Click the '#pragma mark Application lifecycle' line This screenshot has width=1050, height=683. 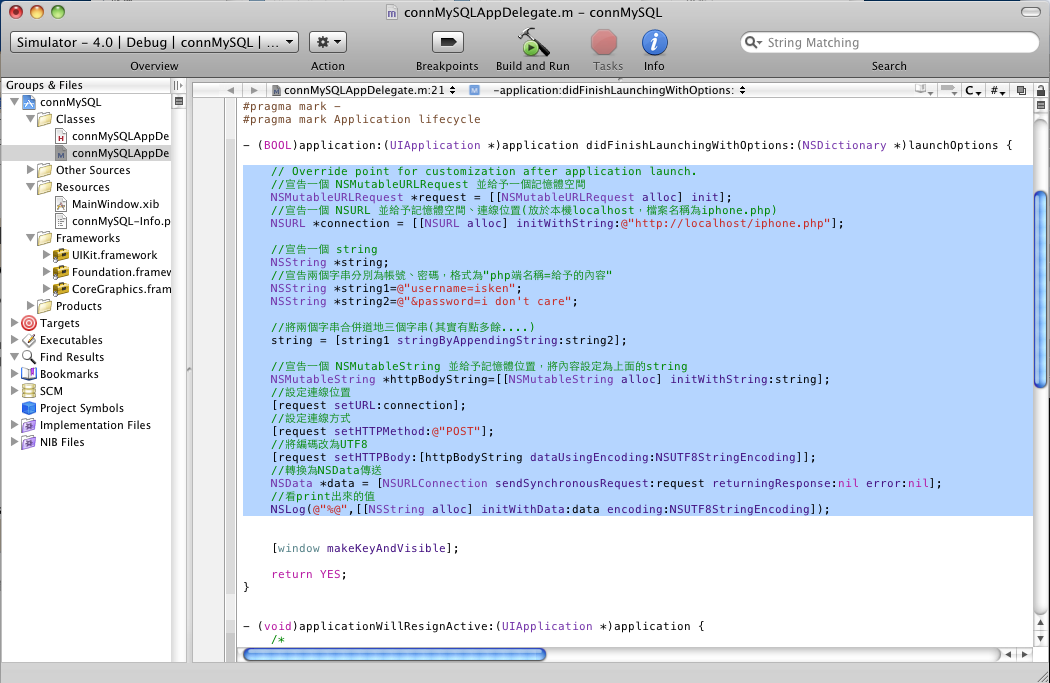(x=362, y=119)
